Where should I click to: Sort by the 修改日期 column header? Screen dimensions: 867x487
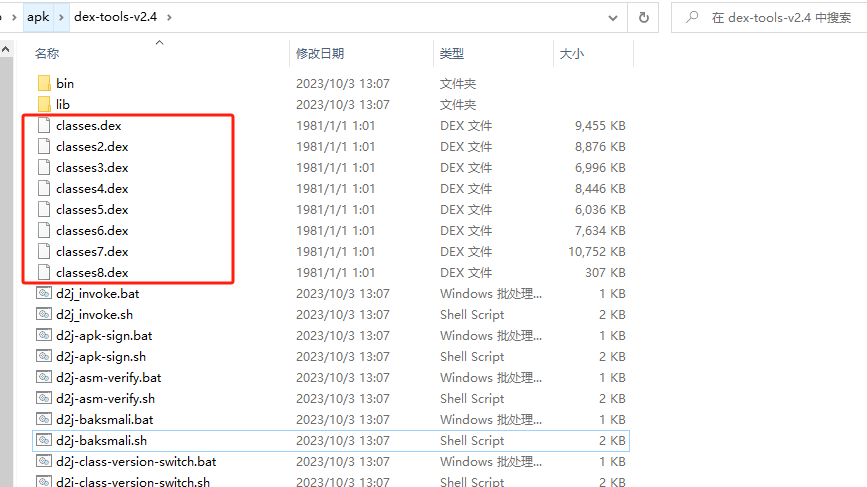320,54
